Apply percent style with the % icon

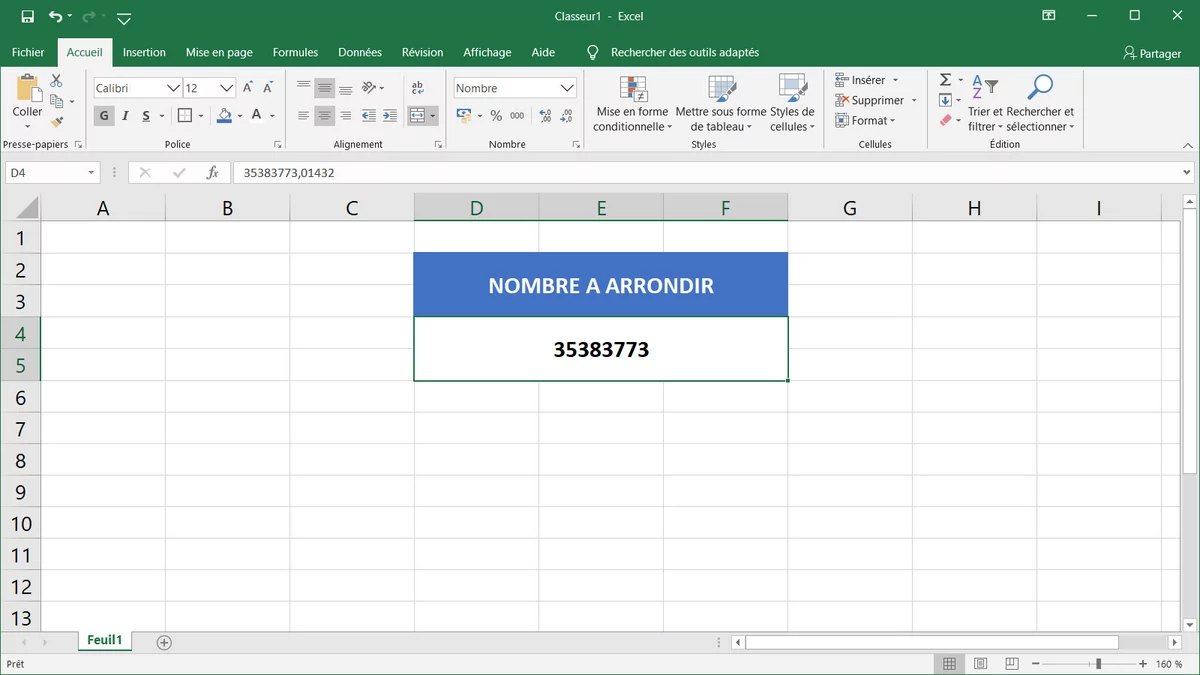(x=496, y=116)
